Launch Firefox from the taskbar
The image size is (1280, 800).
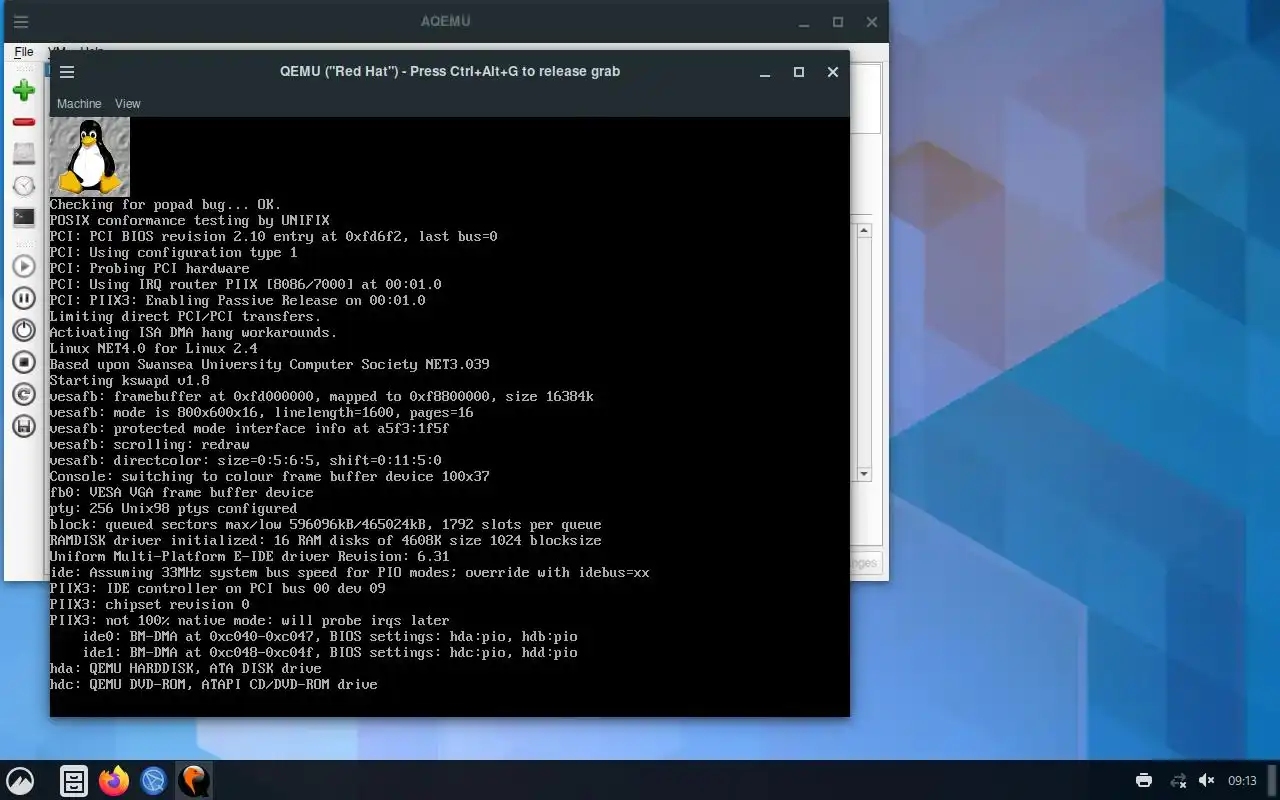point(114,781)
